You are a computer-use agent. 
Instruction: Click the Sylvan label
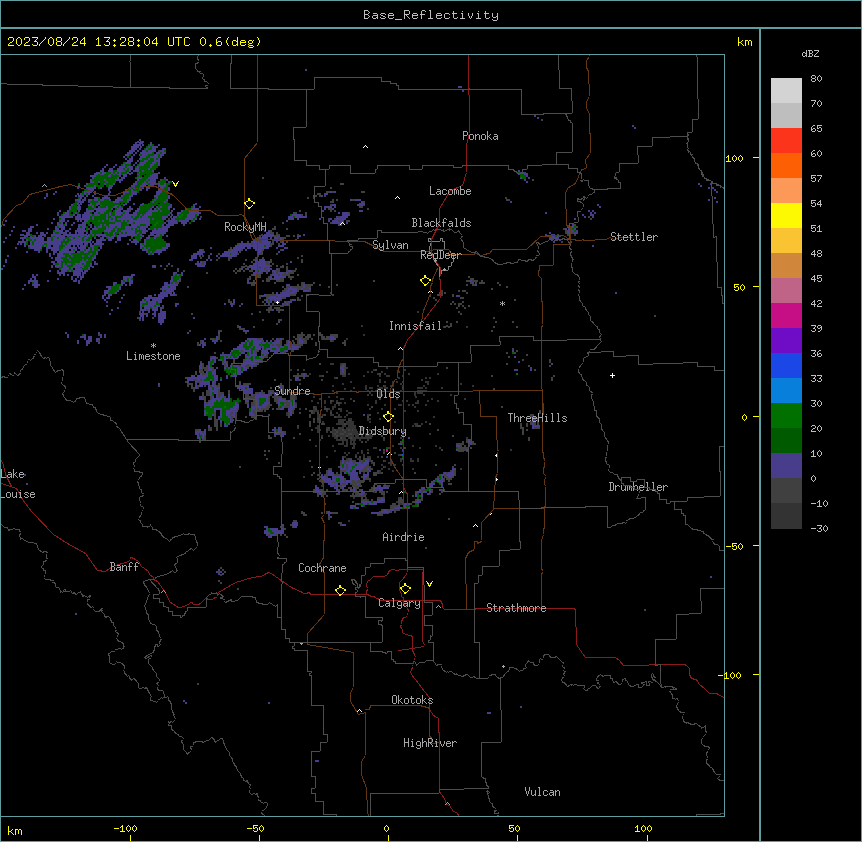pos(390,245)
